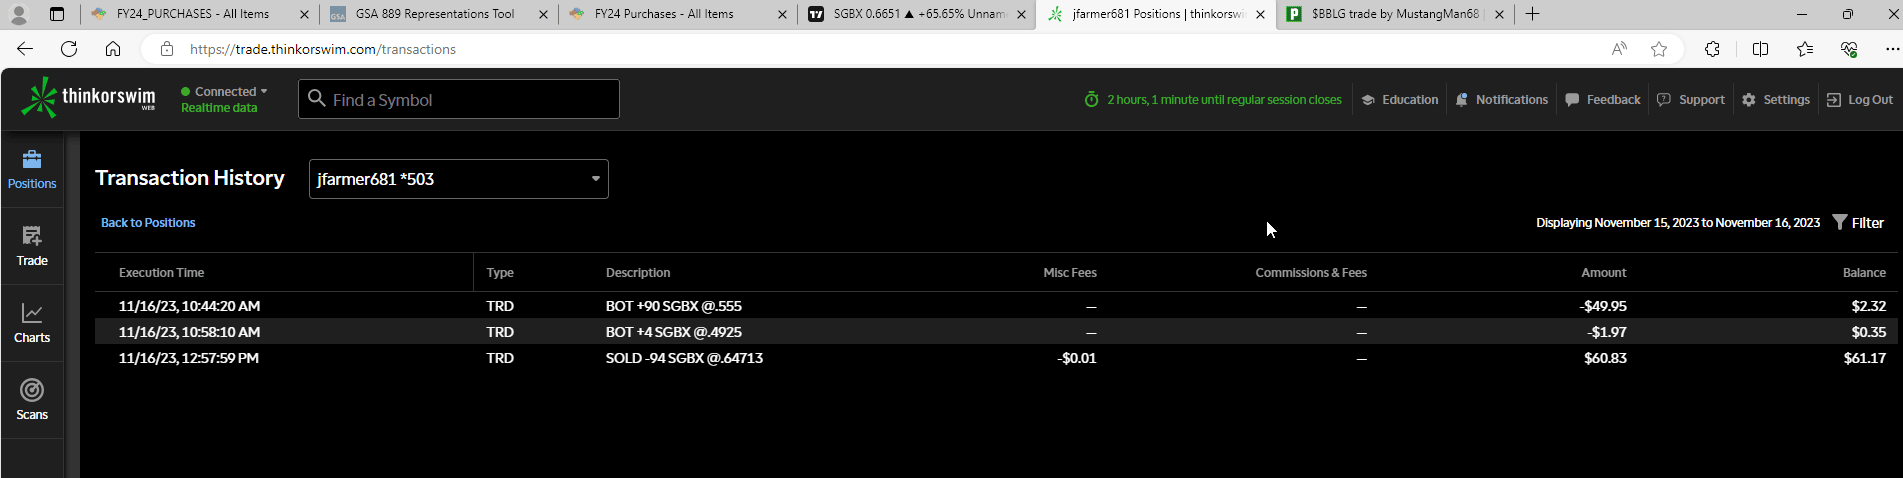
Task: Open the Favorites list
Action: coord(1805,49)
